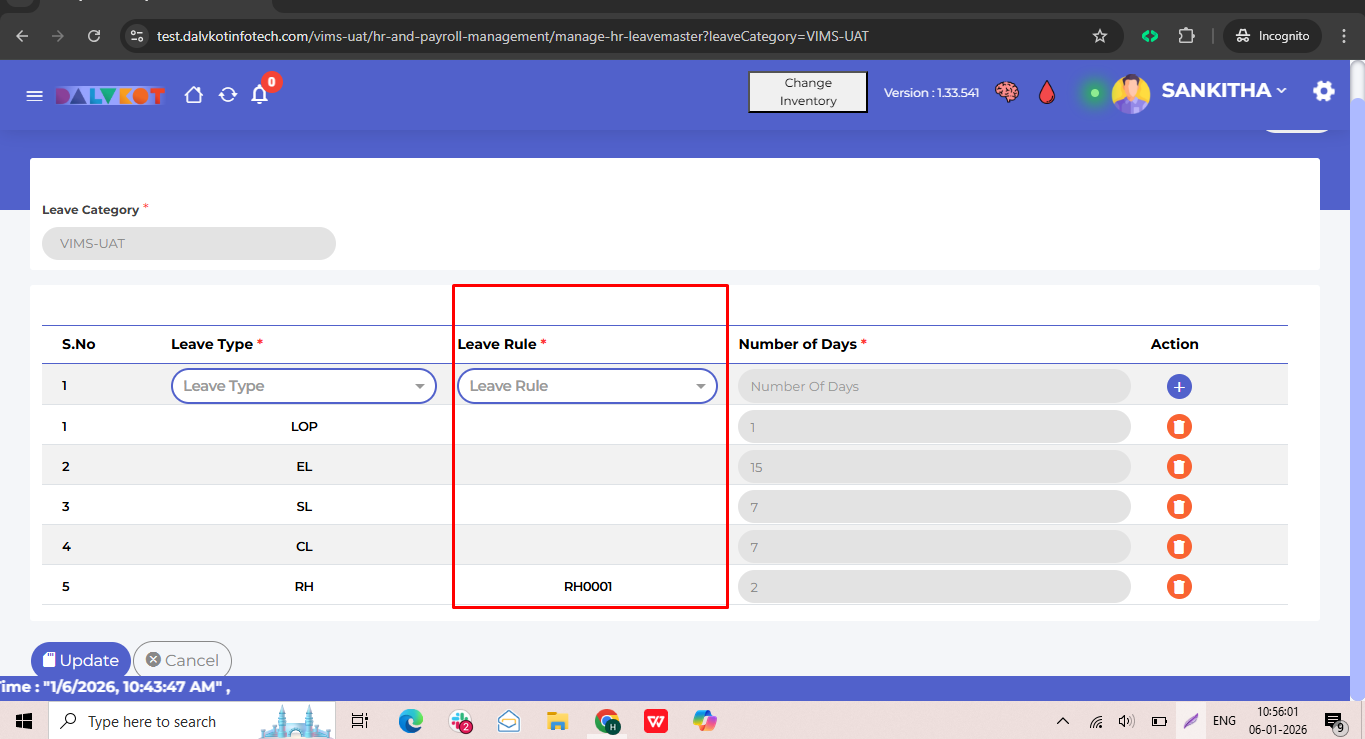1365x739 pixels.
Task: Delete the RH leave row
Action: point(1179,587)
